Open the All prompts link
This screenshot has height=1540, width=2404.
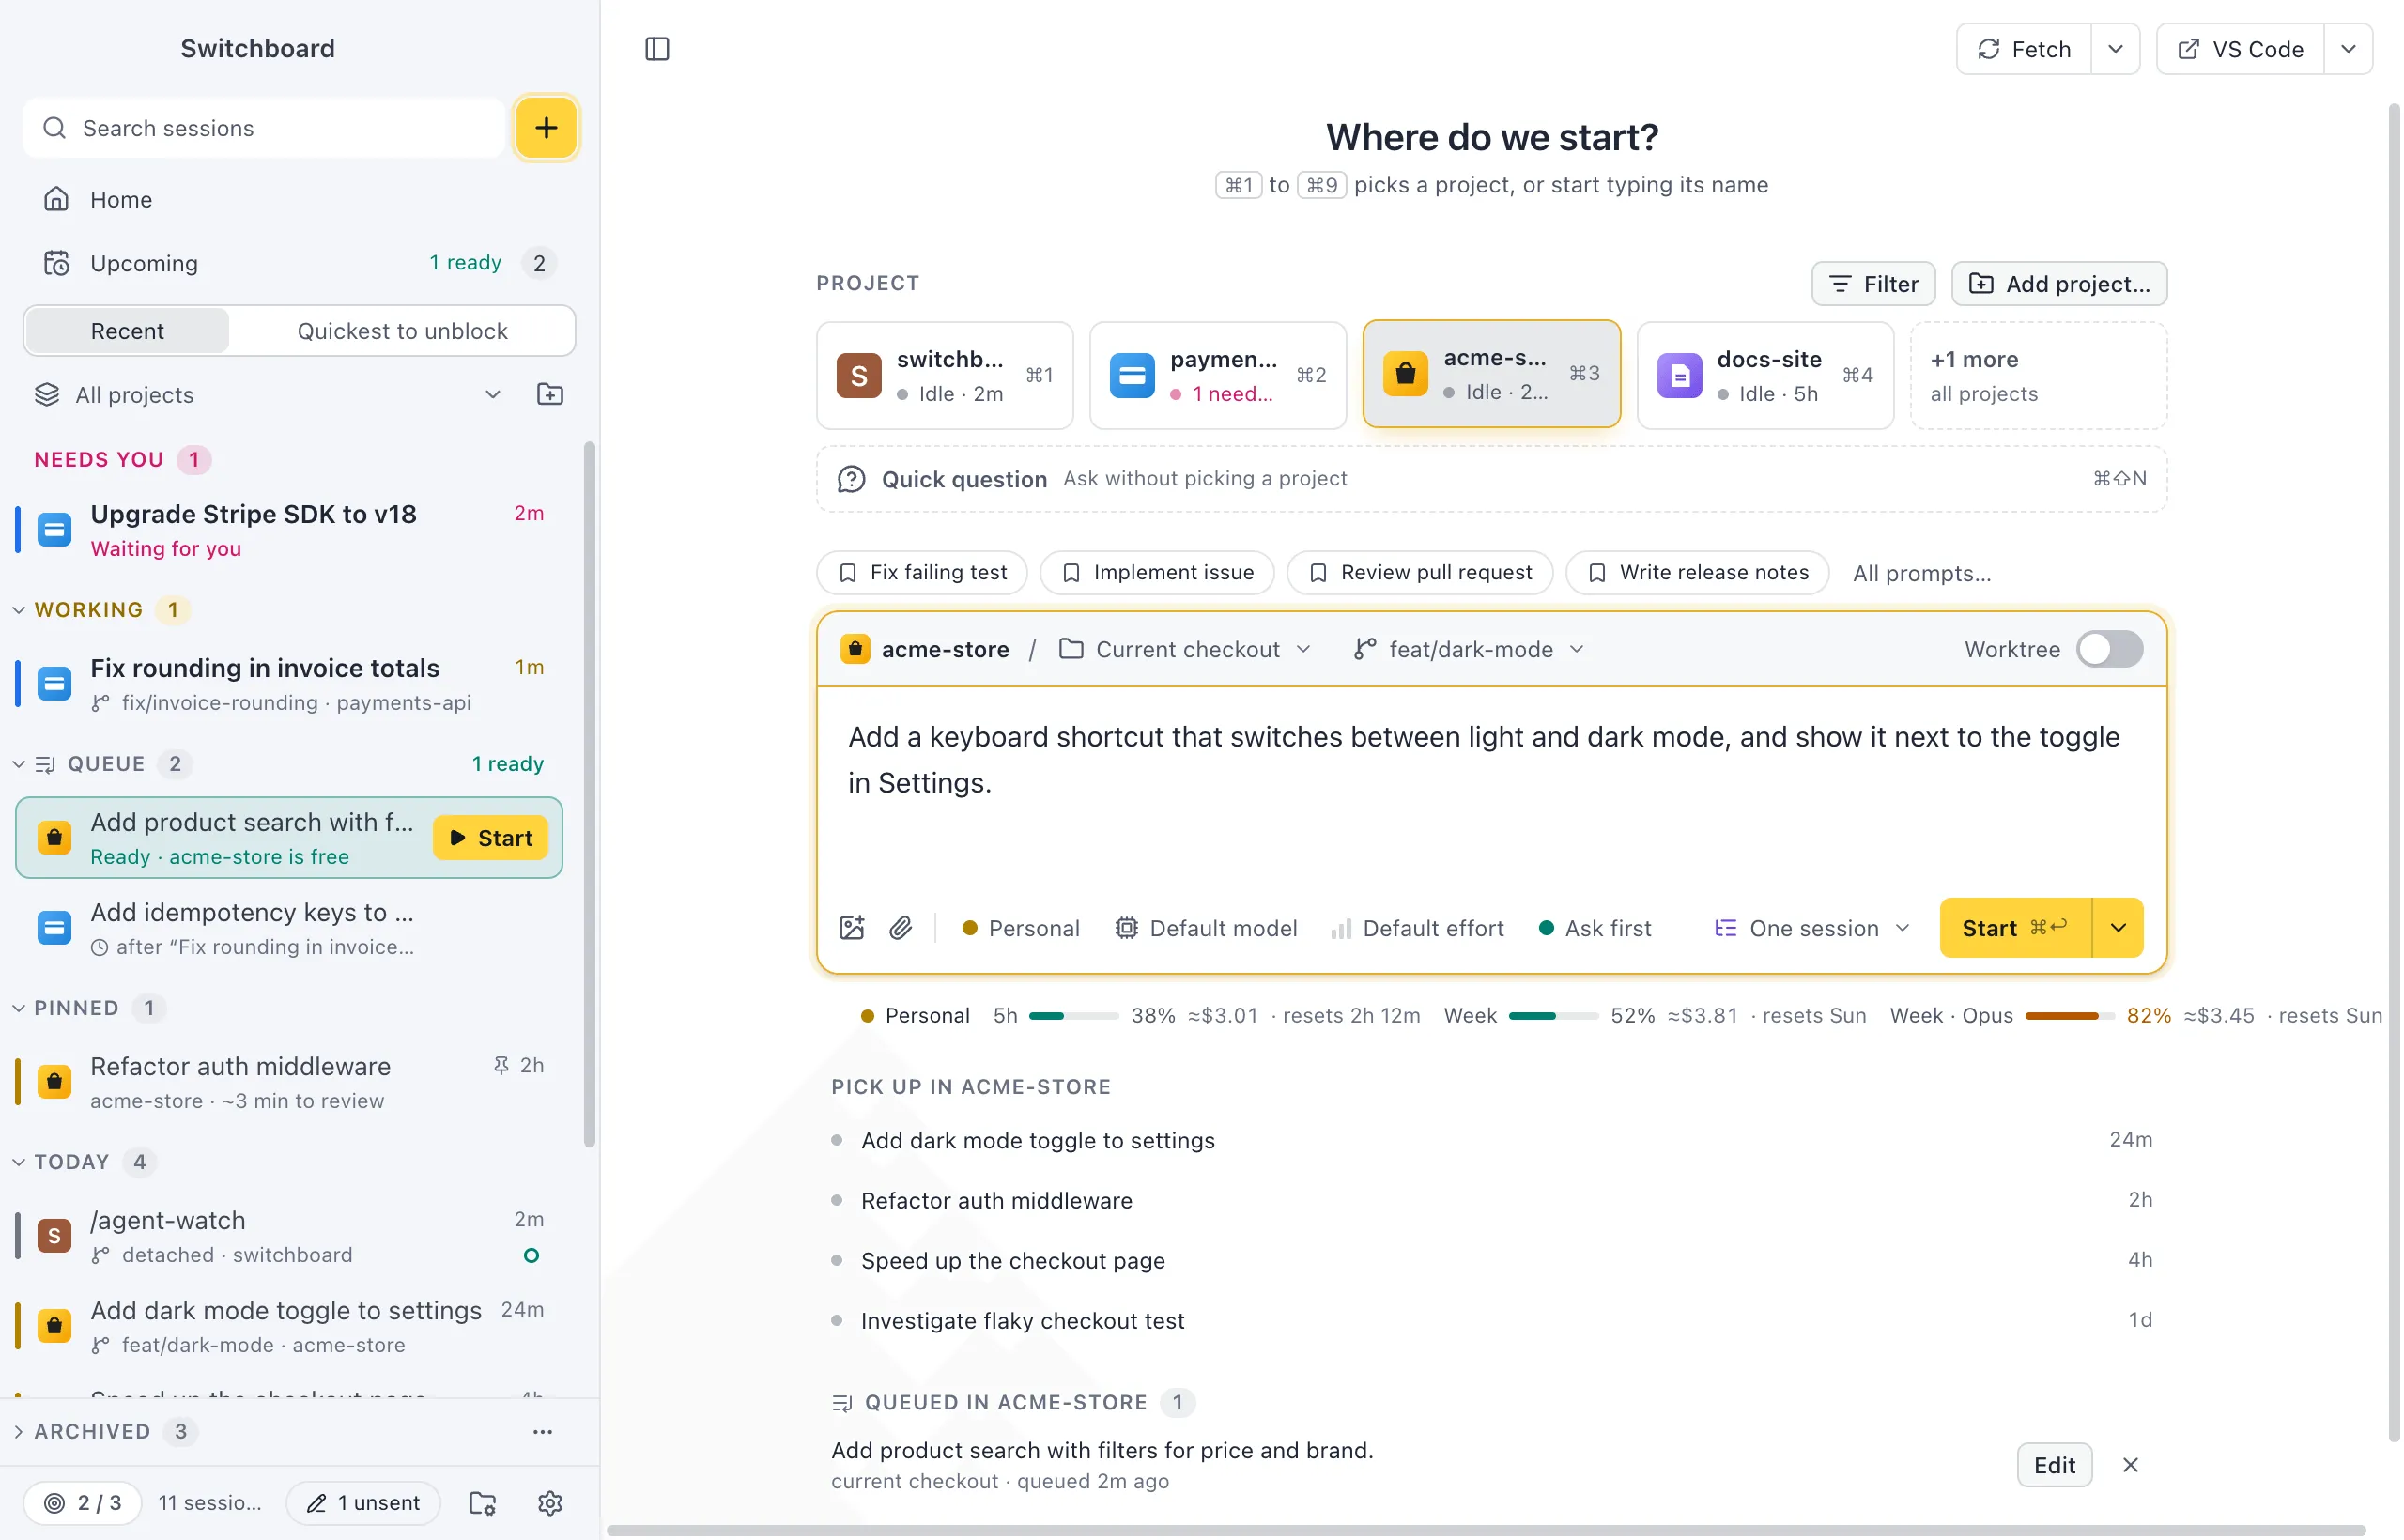click(1921, 573)
